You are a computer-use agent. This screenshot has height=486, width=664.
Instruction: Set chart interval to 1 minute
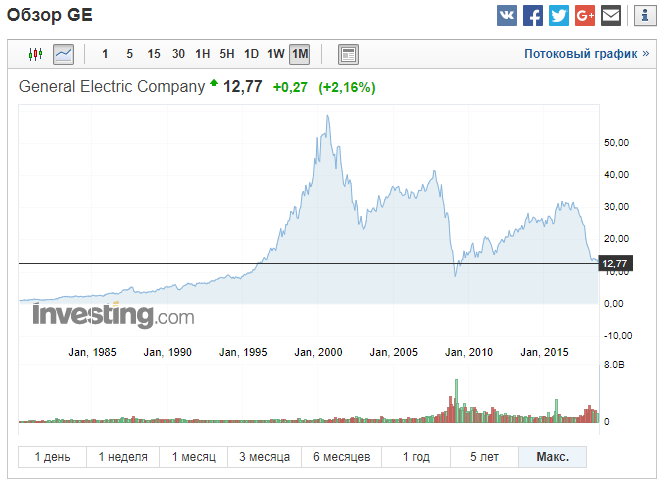pyautogui.click(x=105, y=54)
